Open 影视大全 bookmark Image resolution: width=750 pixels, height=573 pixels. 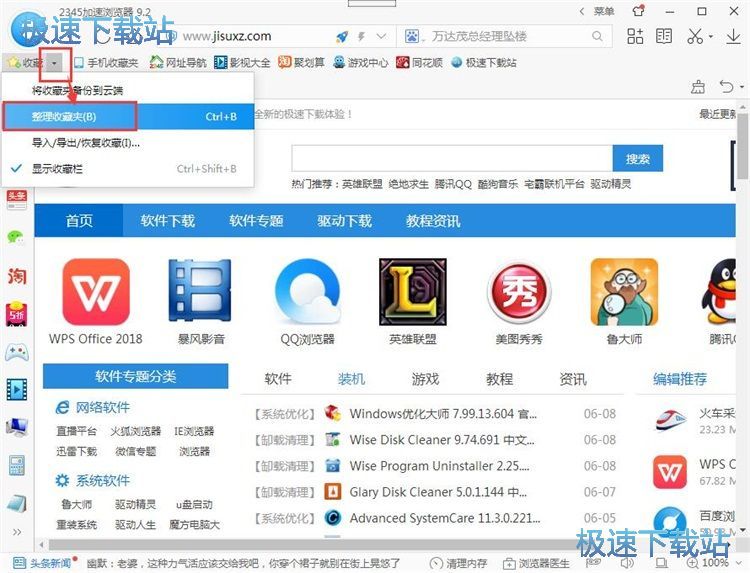pyautogui.click(x=242, y=63)
